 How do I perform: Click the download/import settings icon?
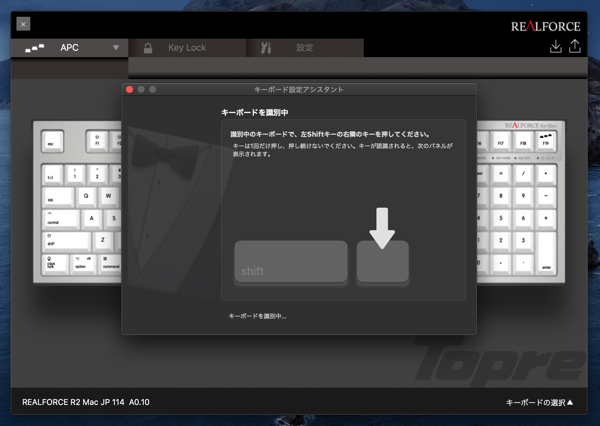tap(556, 46)
